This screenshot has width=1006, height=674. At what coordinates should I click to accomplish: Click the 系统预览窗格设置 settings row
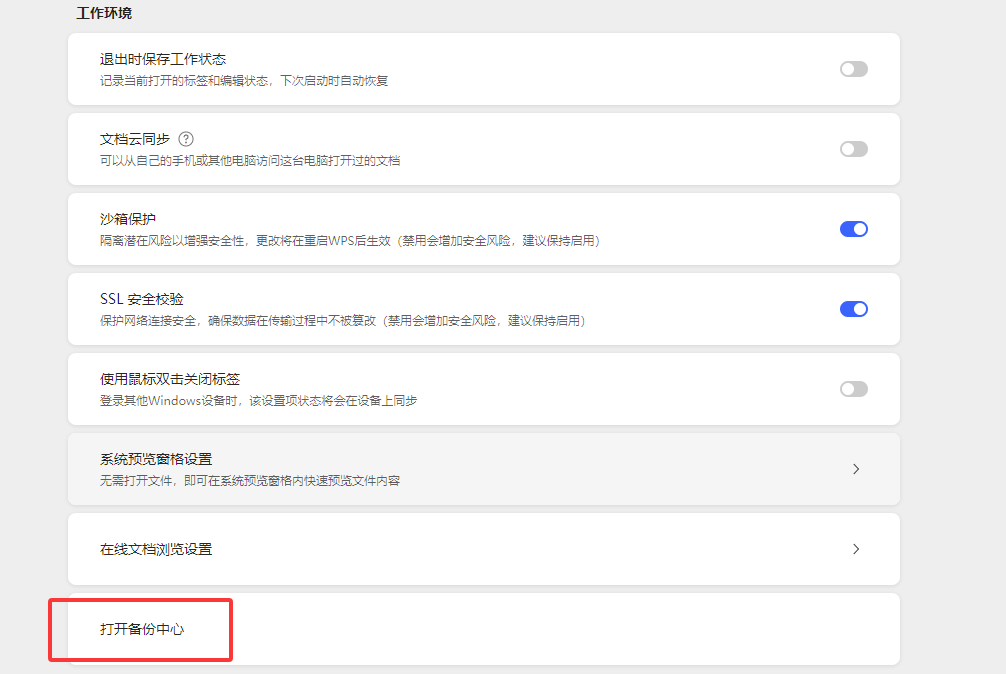450,468
